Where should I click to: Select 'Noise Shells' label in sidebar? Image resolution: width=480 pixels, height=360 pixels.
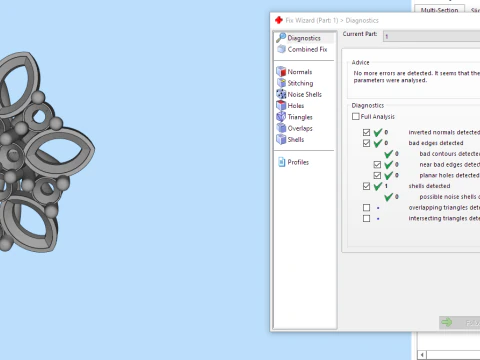click(305, 94)
